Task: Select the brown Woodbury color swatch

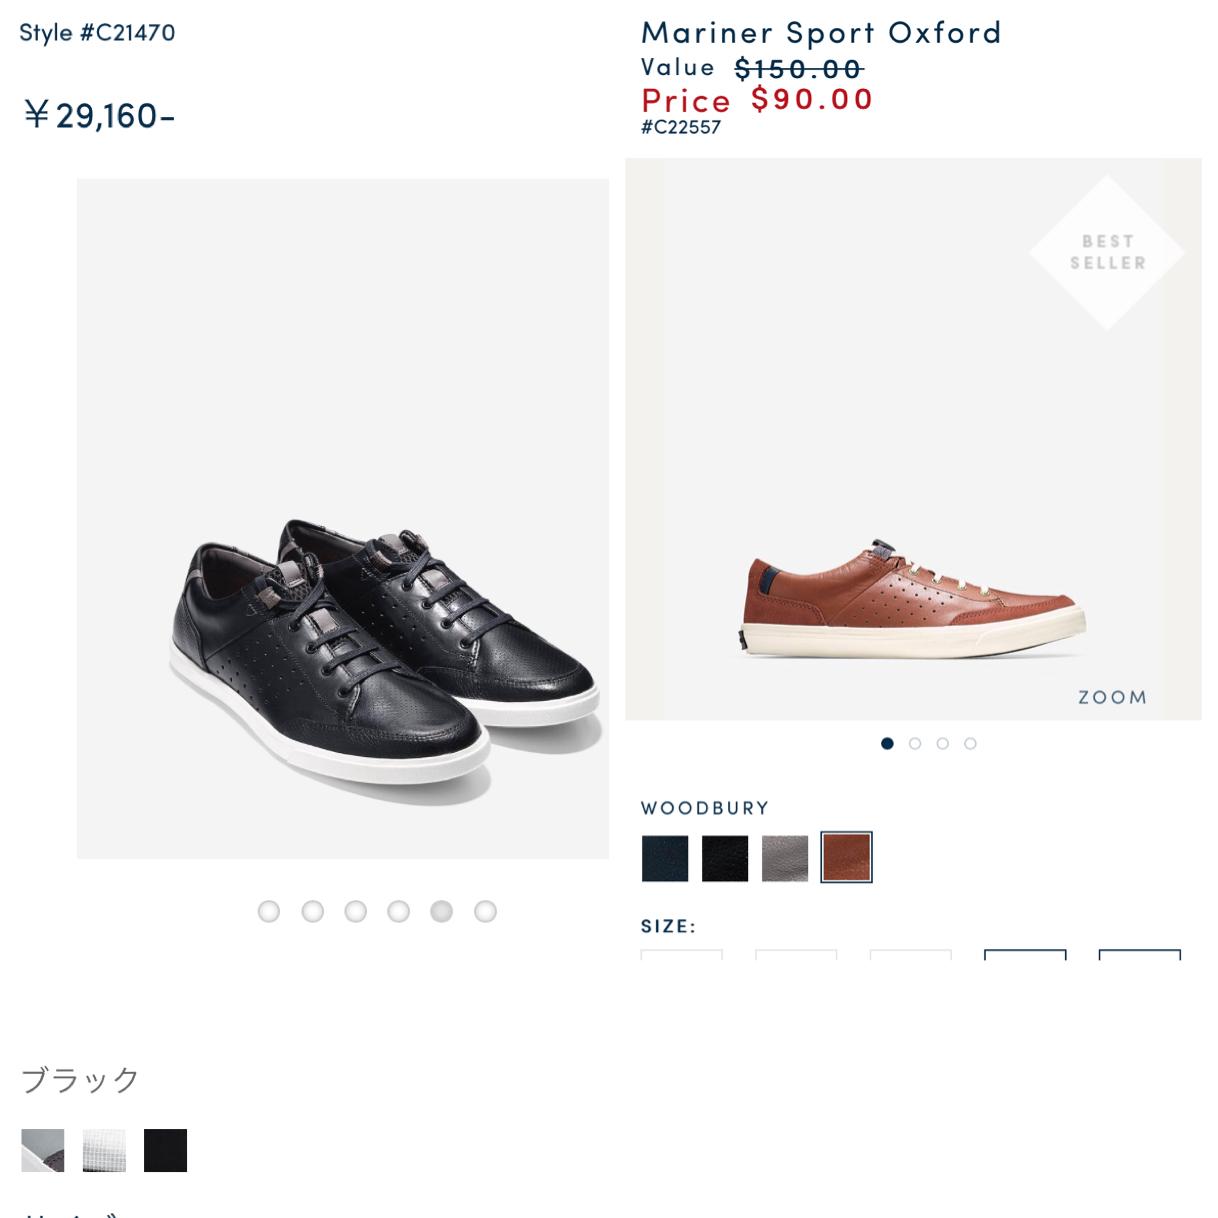Action: click(846, 858)
